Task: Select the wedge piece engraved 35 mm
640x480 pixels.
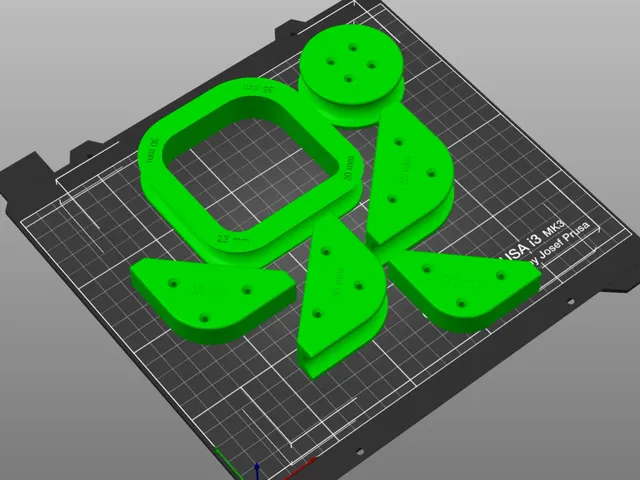Action: click(x=212, y=300)
